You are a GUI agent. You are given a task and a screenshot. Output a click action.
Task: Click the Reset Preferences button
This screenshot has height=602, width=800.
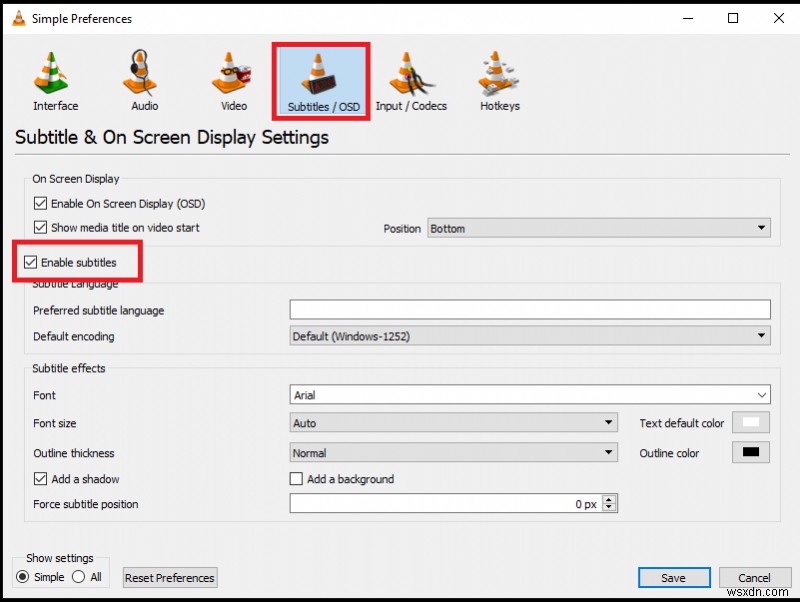pos(170,578)
